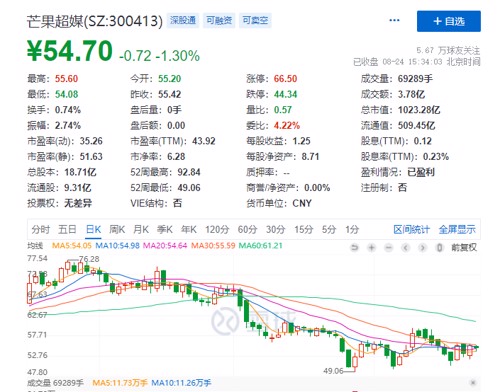
Task: Zoom in chart with the plus icon
Action: coord(371,248)
